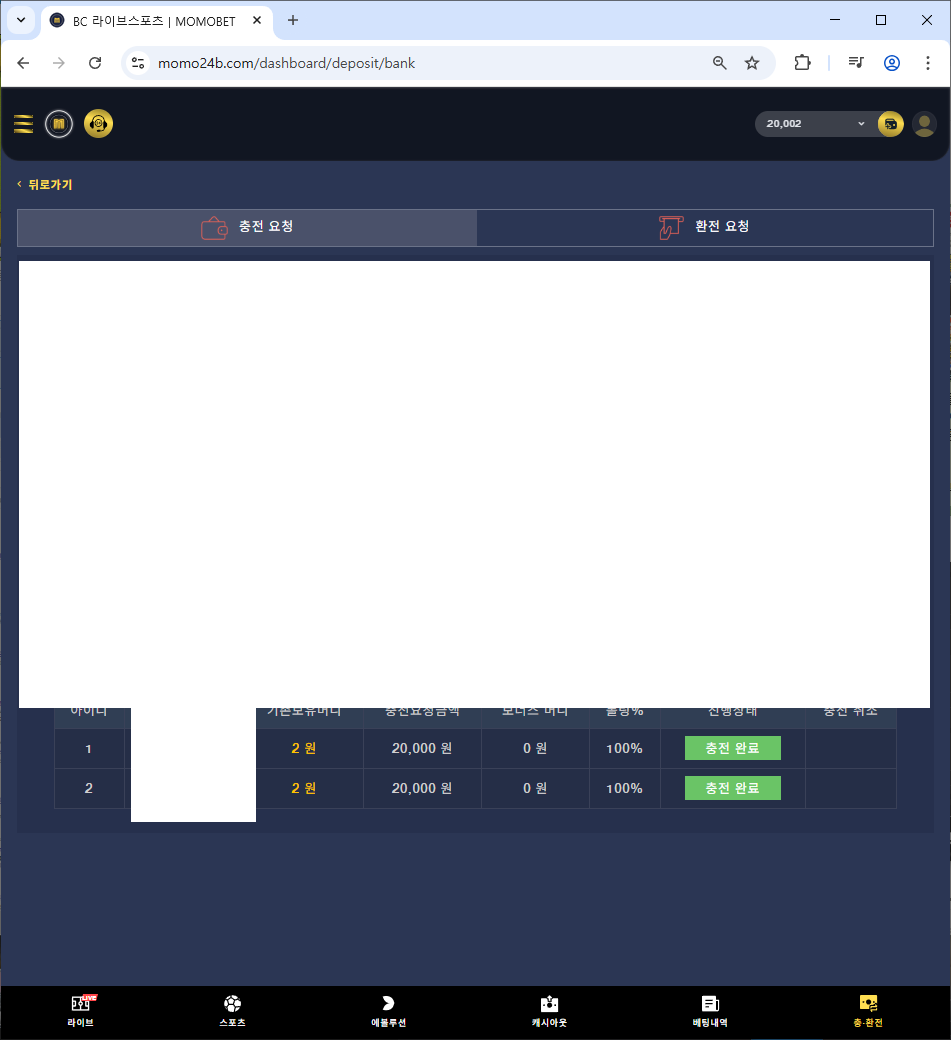The width and height of the screenshot is (951, 1040).
Task: Switch to the 충전 요청 tab
Action: tap(247, 227)
